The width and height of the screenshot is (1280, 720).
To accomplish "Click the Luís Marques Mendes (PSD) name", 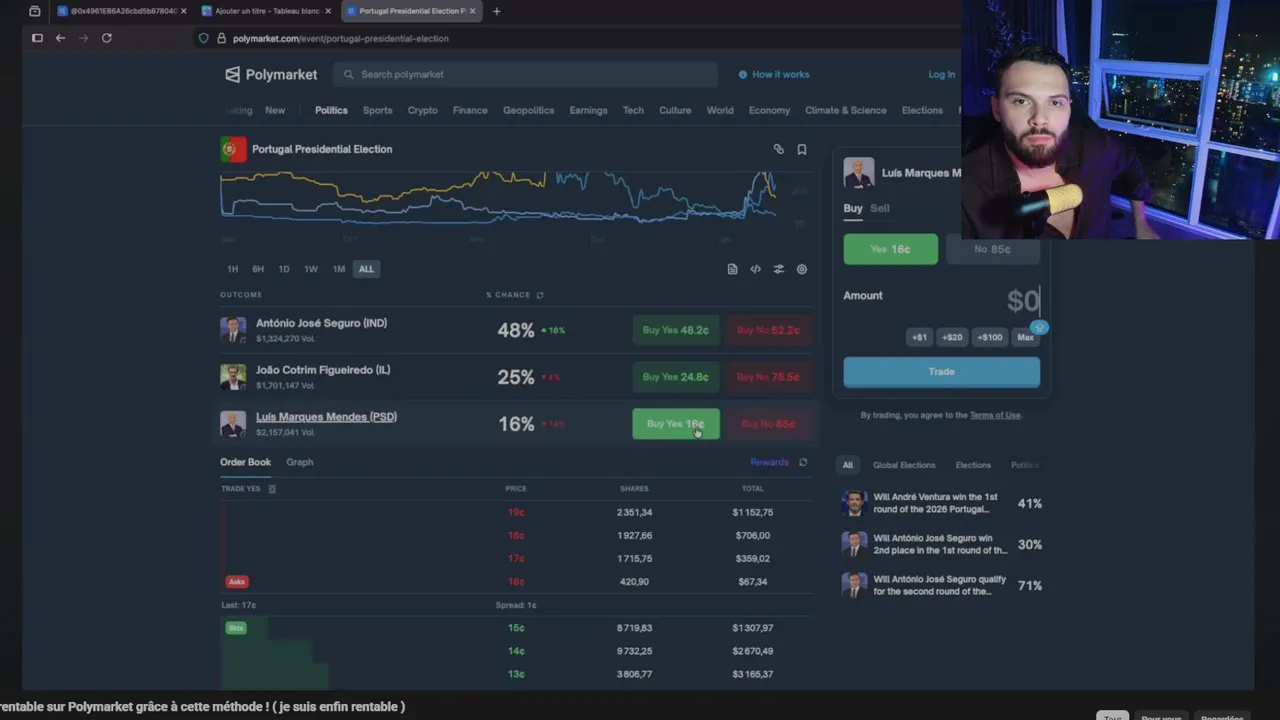I will click(x=326, y=417).
